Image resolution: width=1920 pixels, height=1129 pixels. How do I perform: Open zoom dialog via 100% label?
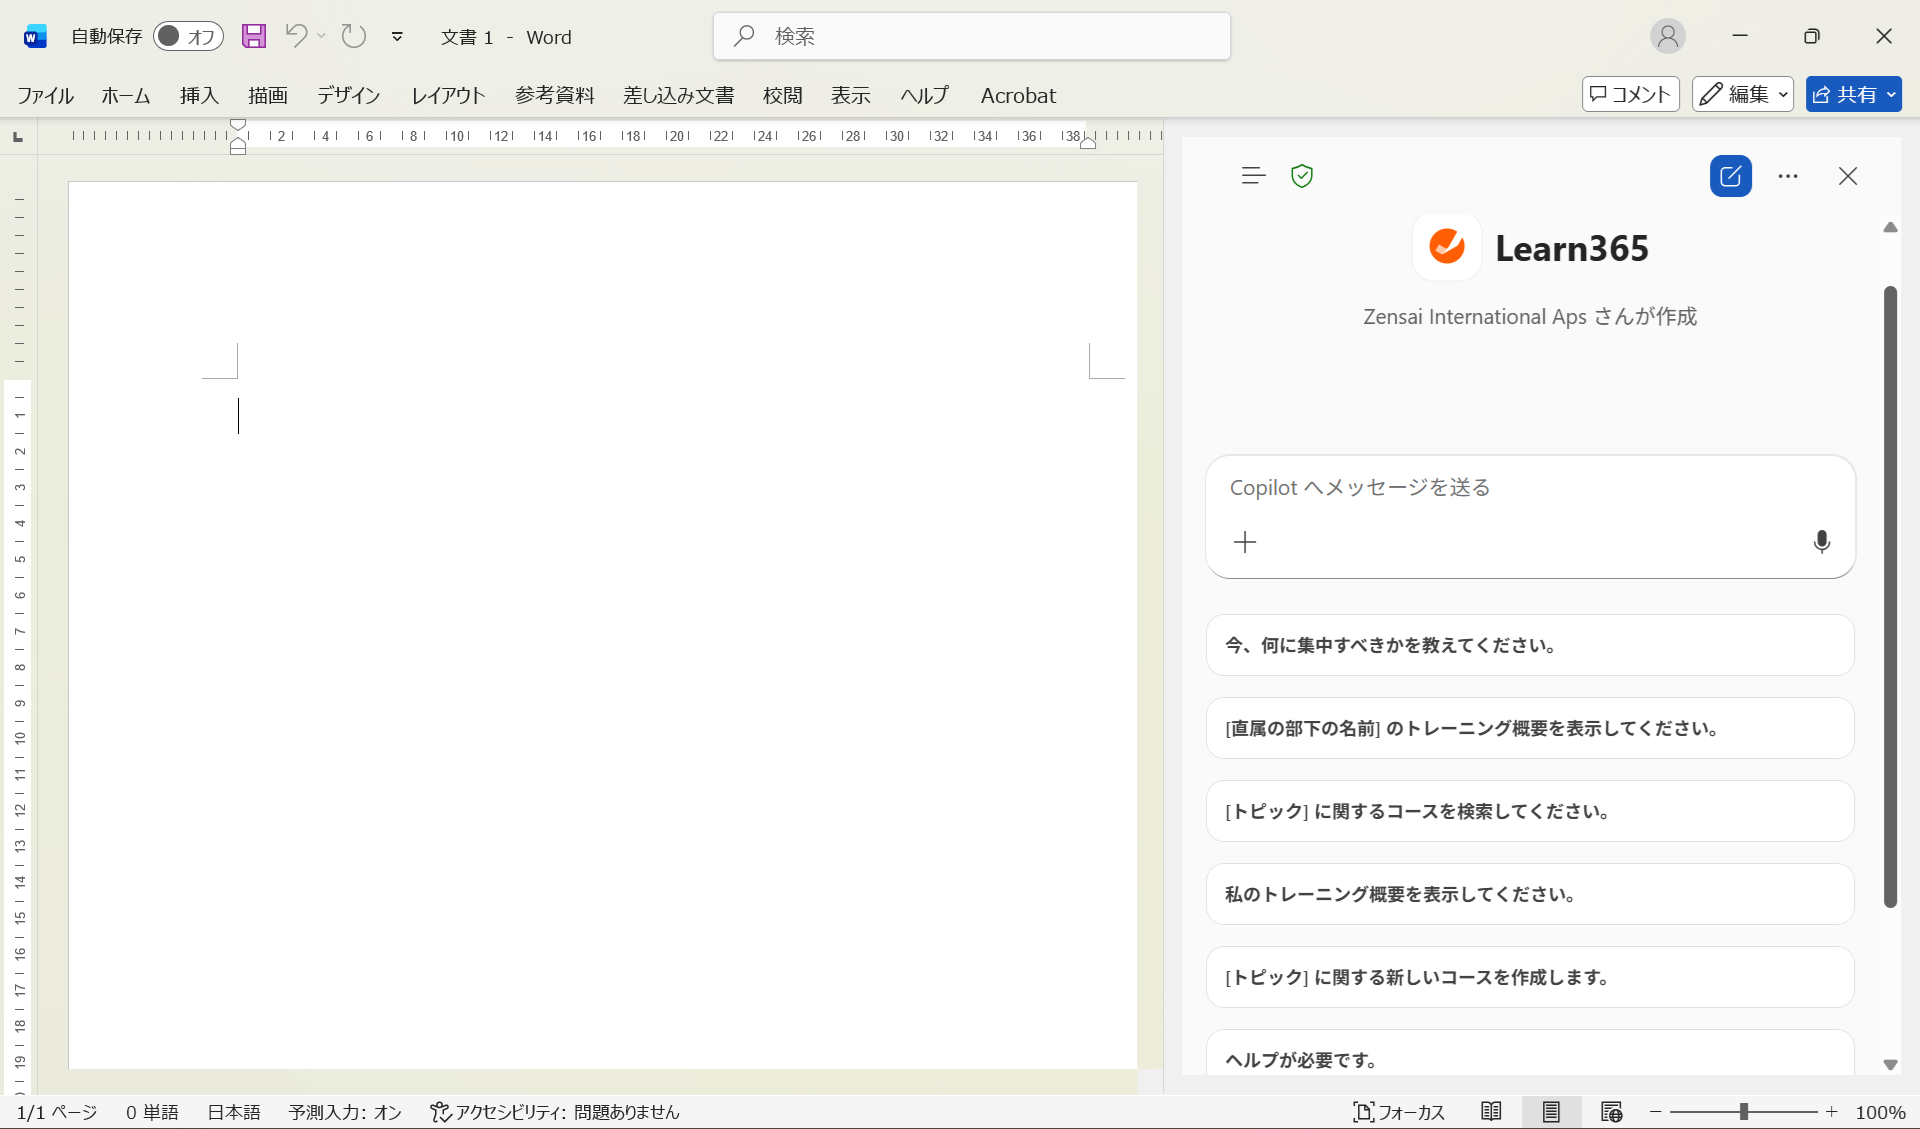click(x=1880, y=1112)
